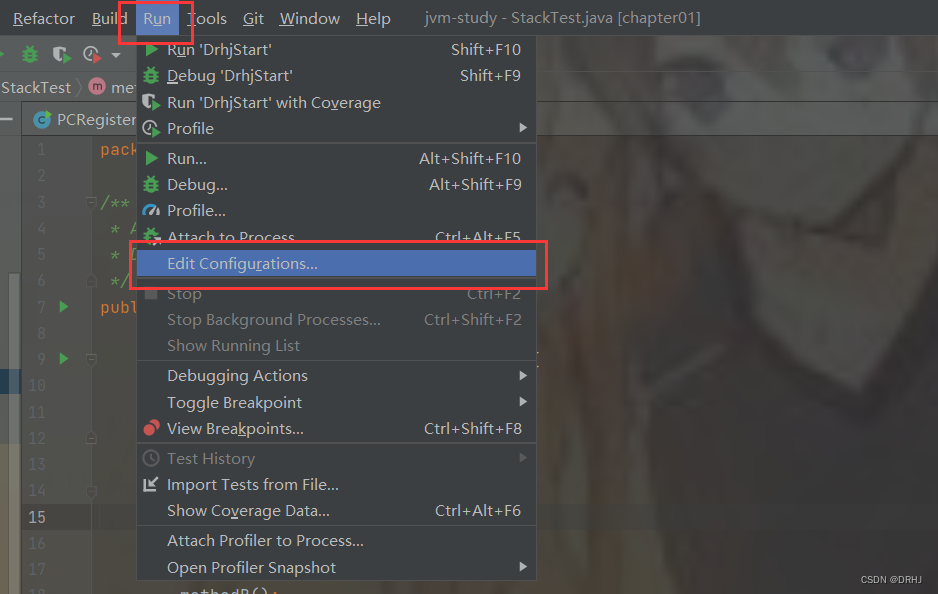Open the Refactor menu
Image resolution: width=938 pixels, height=594 pixels.
(44, 19)
